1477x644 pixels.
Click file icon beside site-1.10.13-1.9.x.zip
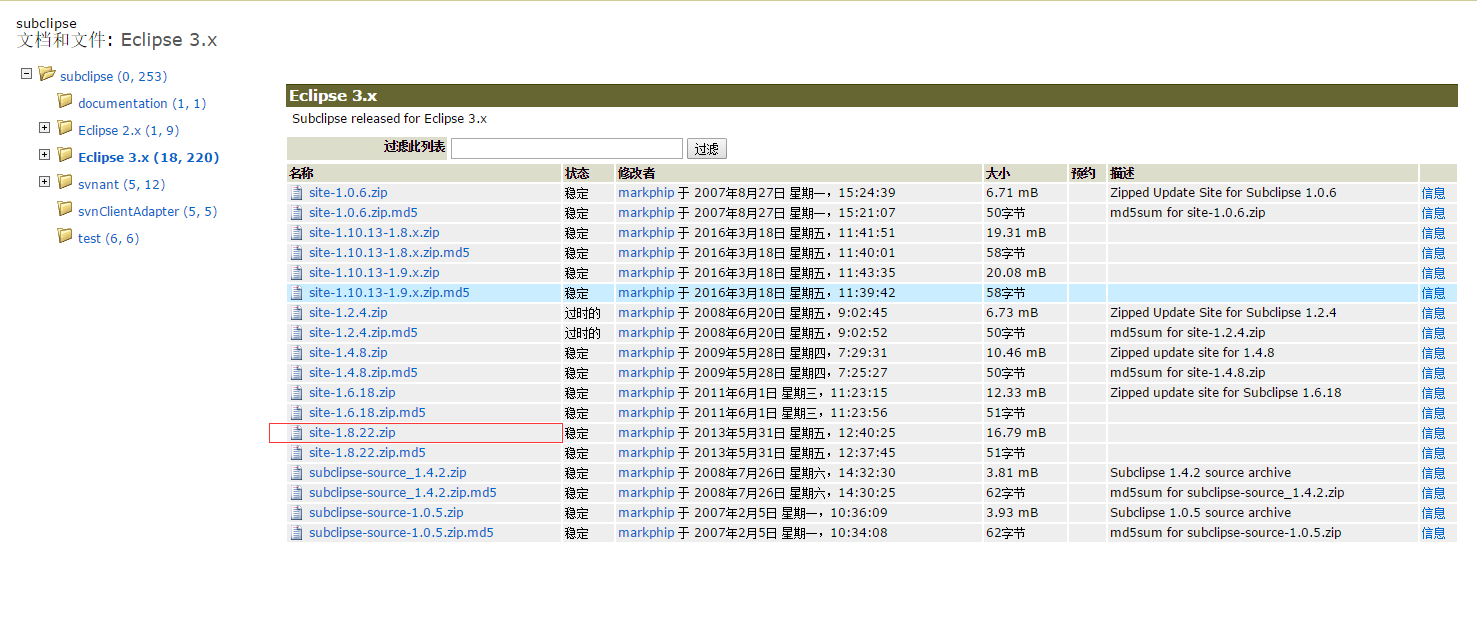296,273
